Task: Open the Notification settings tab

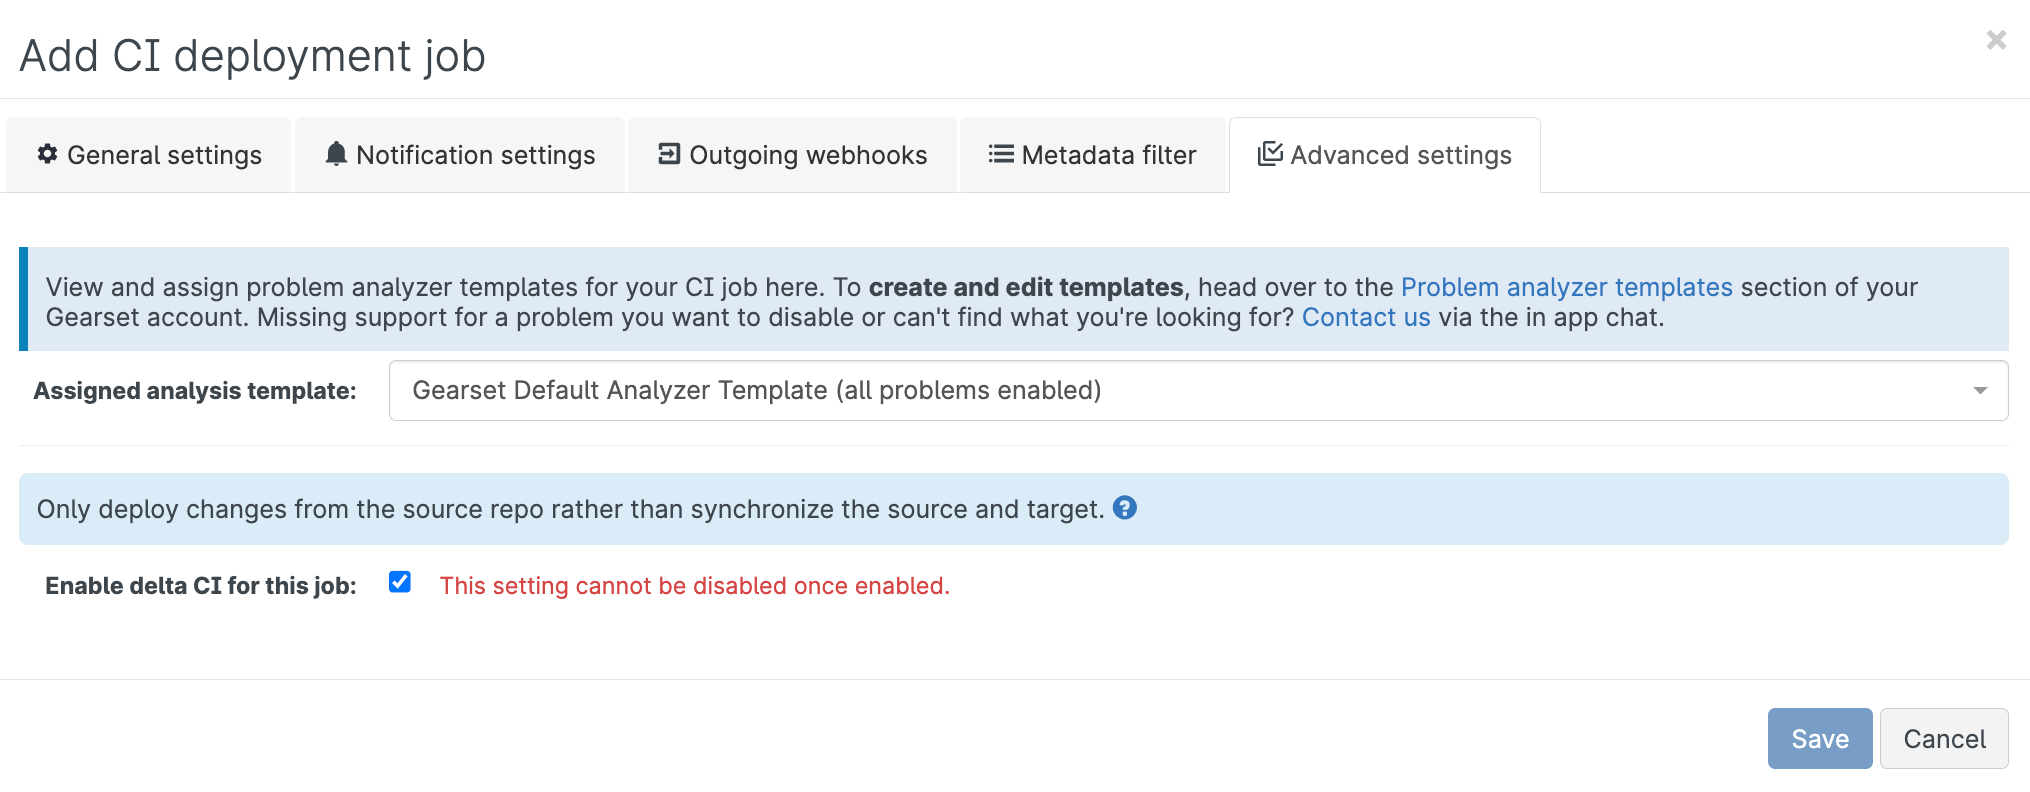Action: point(475,155)
